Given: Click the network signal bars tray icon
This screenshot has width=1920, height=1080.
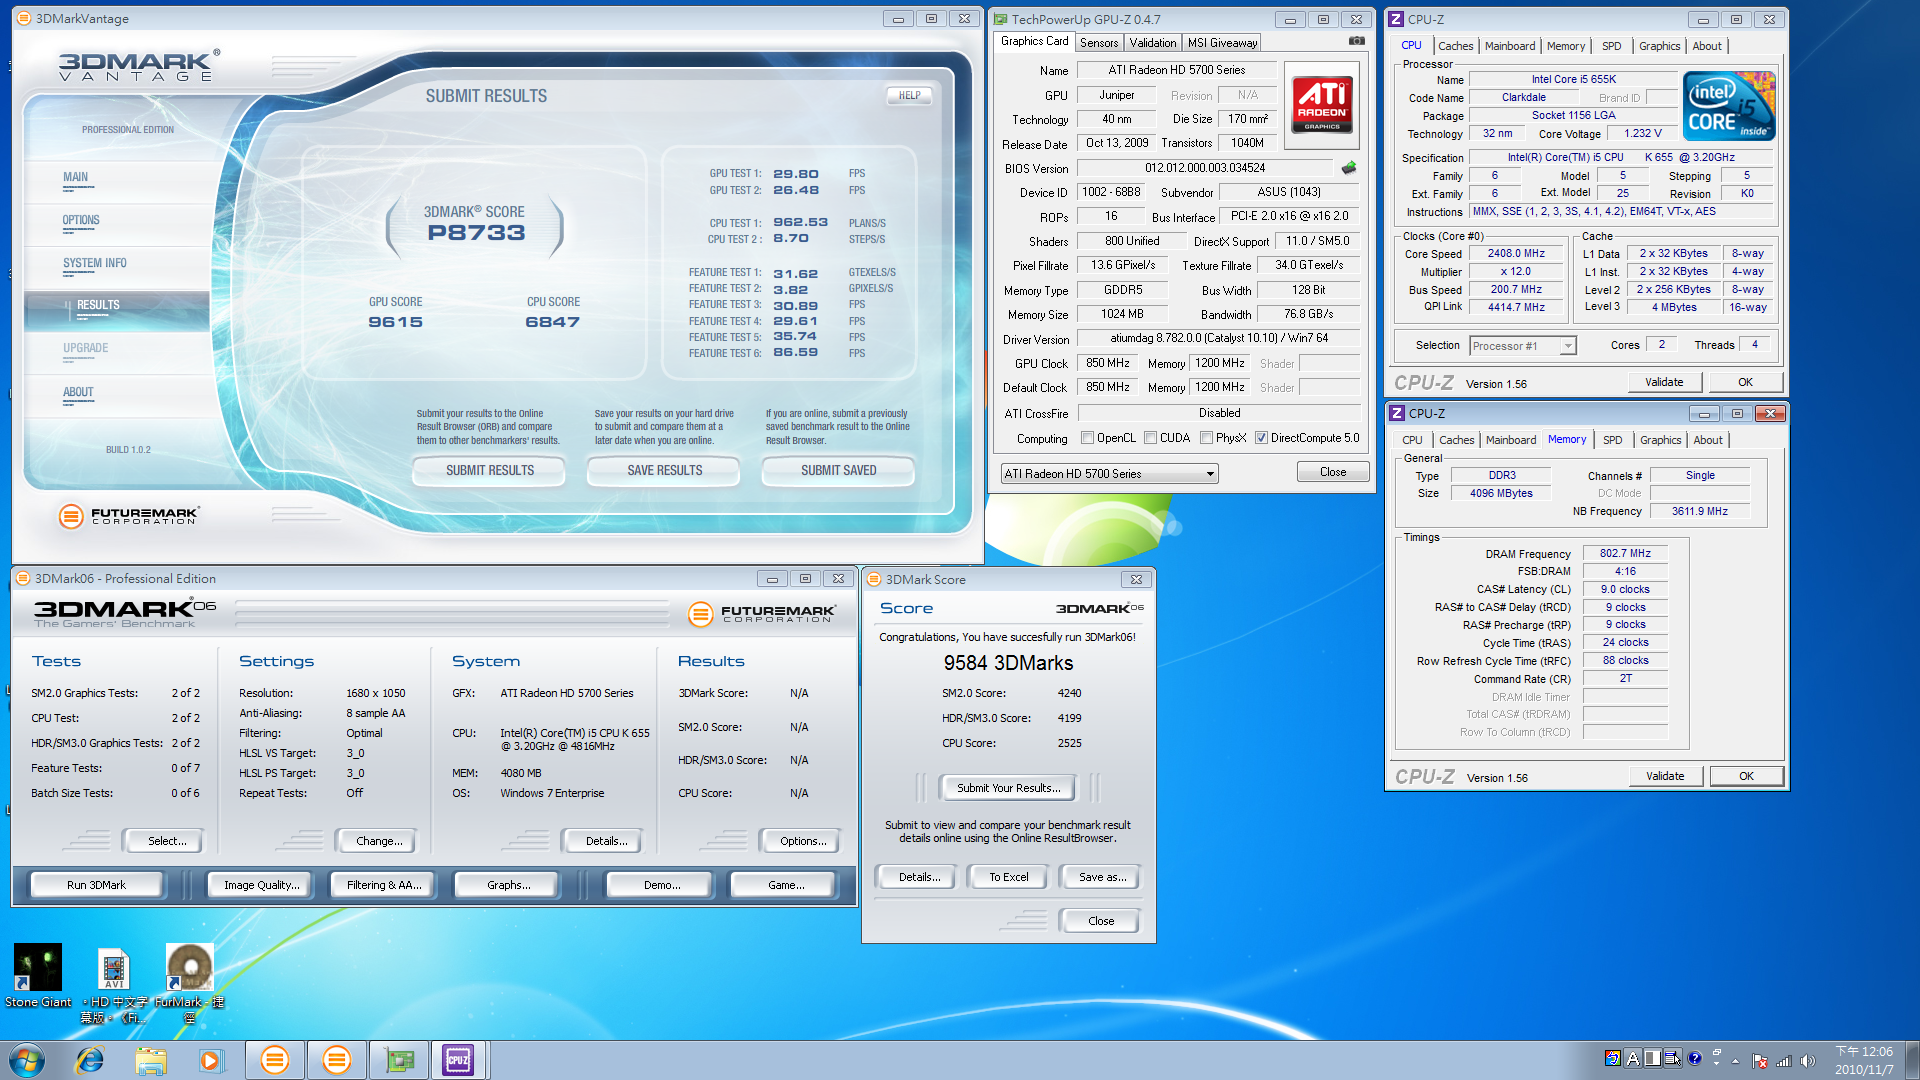Looking at the screenshot, I should pyautogui.click(x=1783, y=1061).
